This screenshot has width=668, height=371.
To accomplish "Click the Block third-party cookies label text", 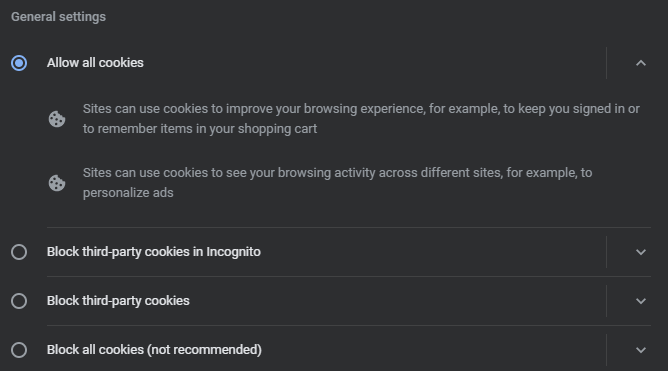I will [x=118, y=301].
